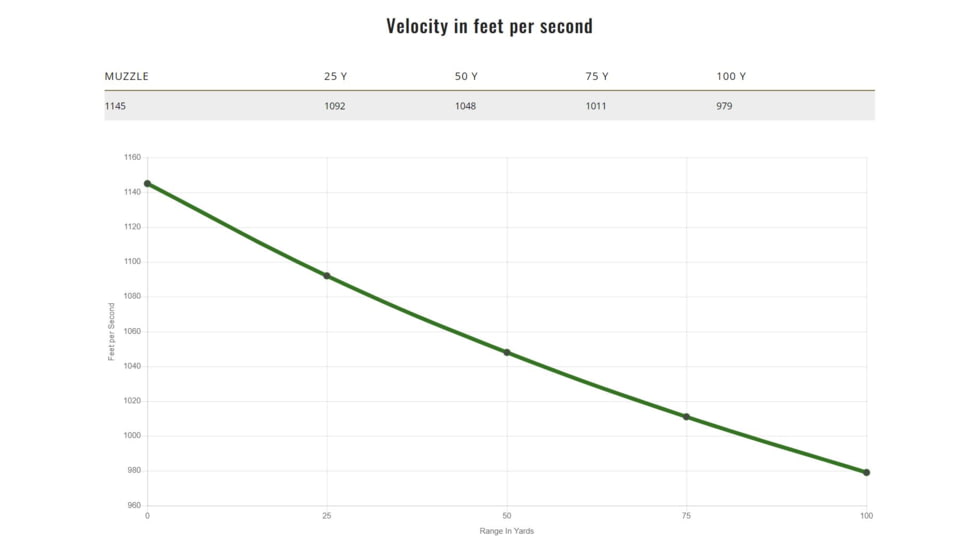Click the 25 Y column header
Viewport: 978px width, 550px height.
coord(335,77)
